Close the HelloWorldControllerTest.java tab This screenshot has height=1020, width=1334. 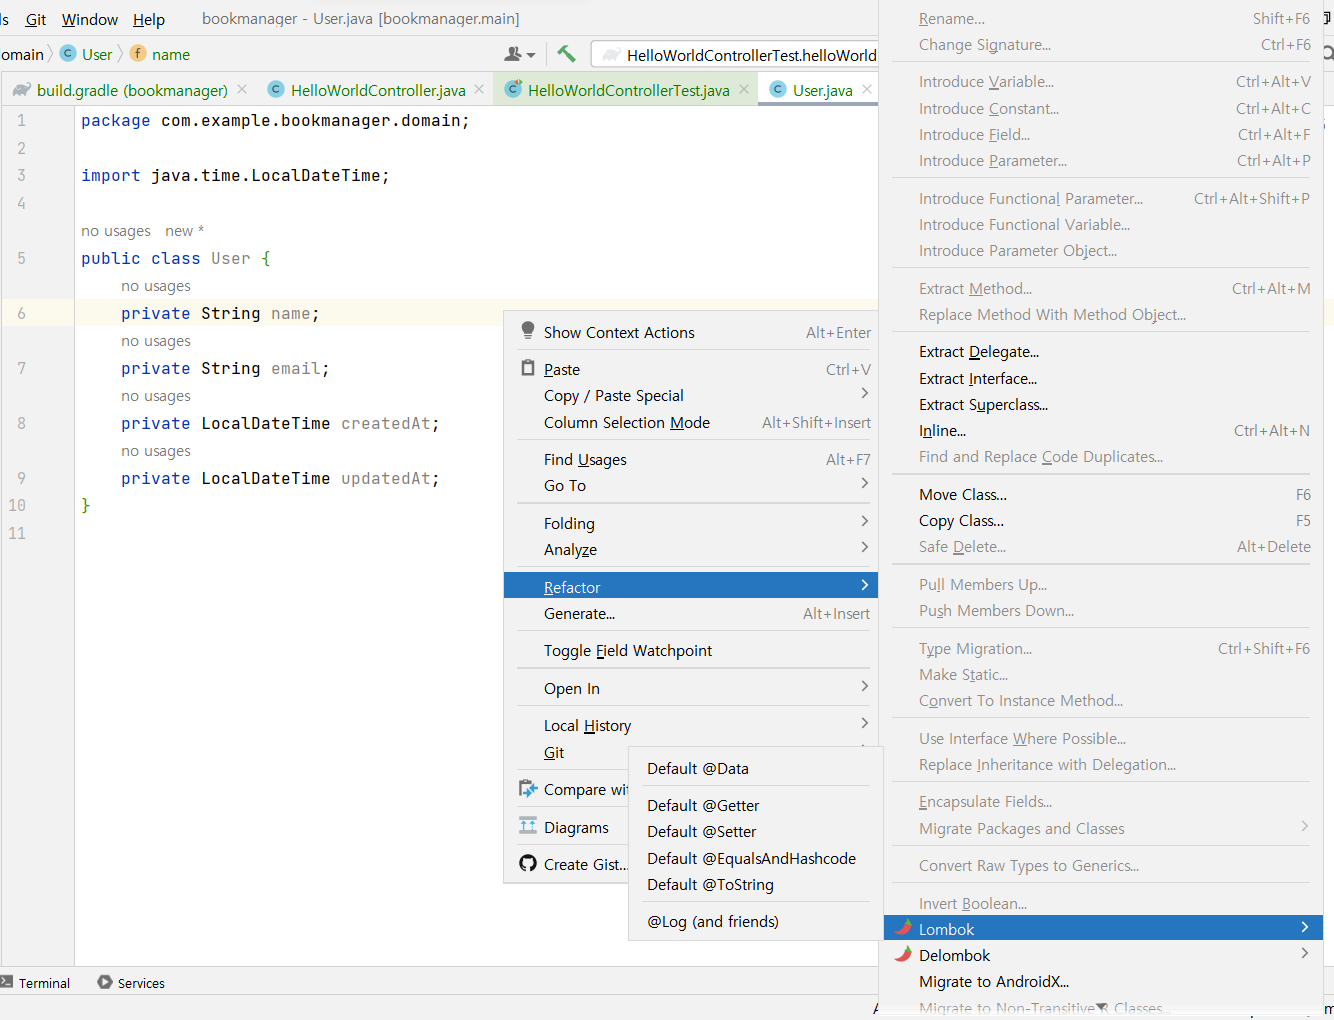pyautogui.click(x=744, y=89)
